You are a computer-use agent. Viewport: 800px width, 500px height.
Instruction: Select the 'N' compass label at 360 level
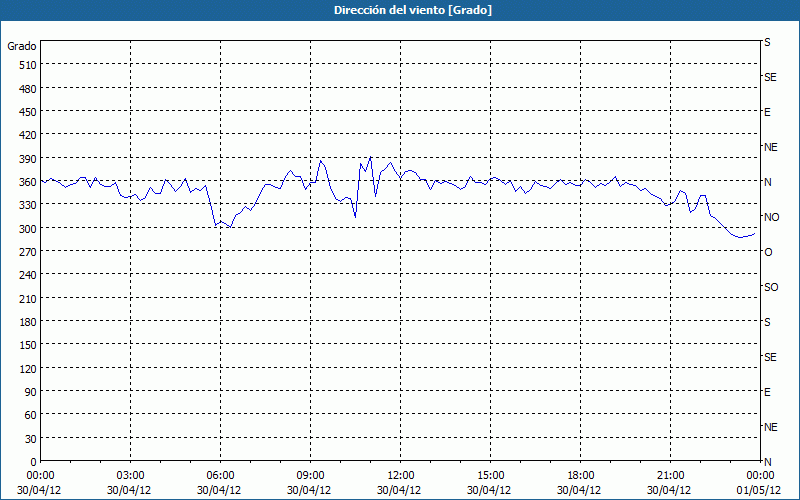coord(767,182)
